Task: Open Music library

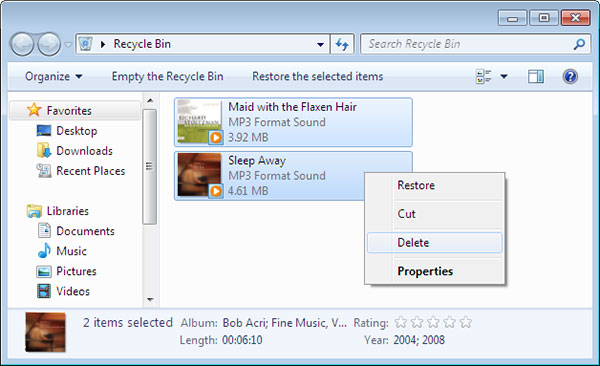Action: [71, 251]
